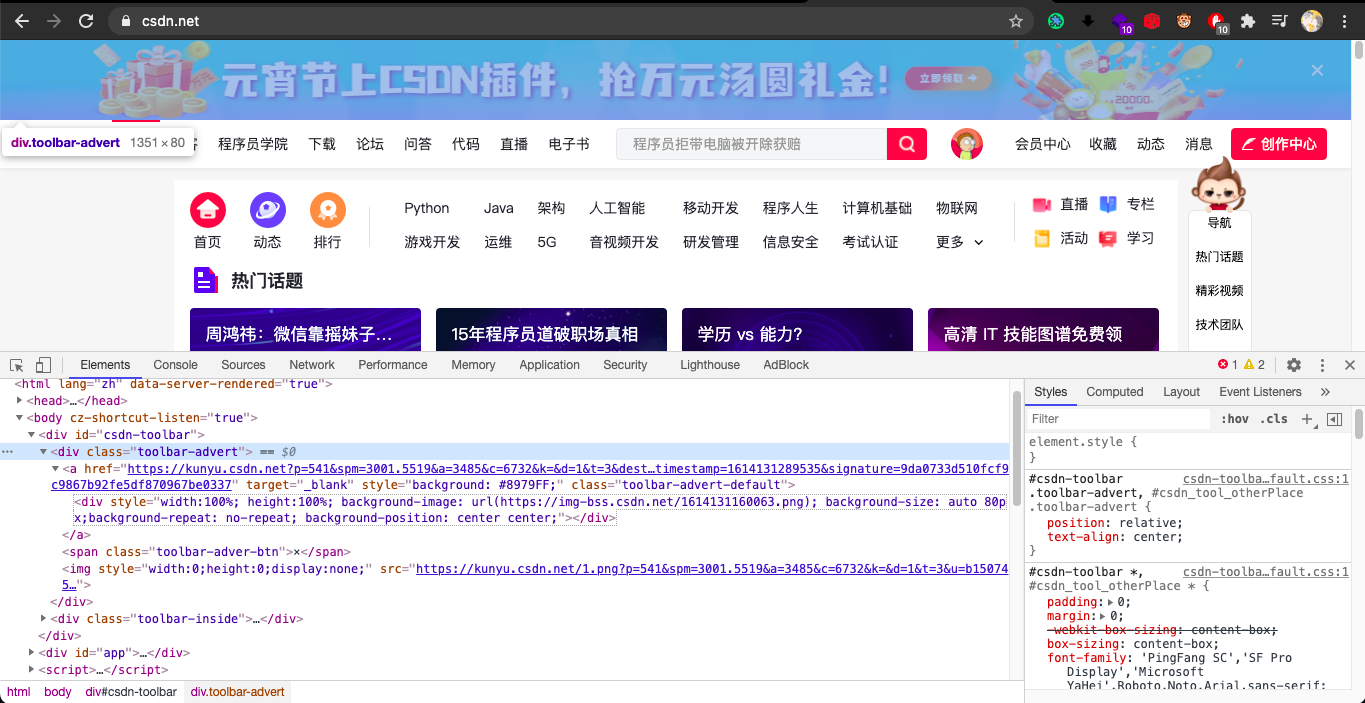Click 立即领取 button in banner

[948, 78]
